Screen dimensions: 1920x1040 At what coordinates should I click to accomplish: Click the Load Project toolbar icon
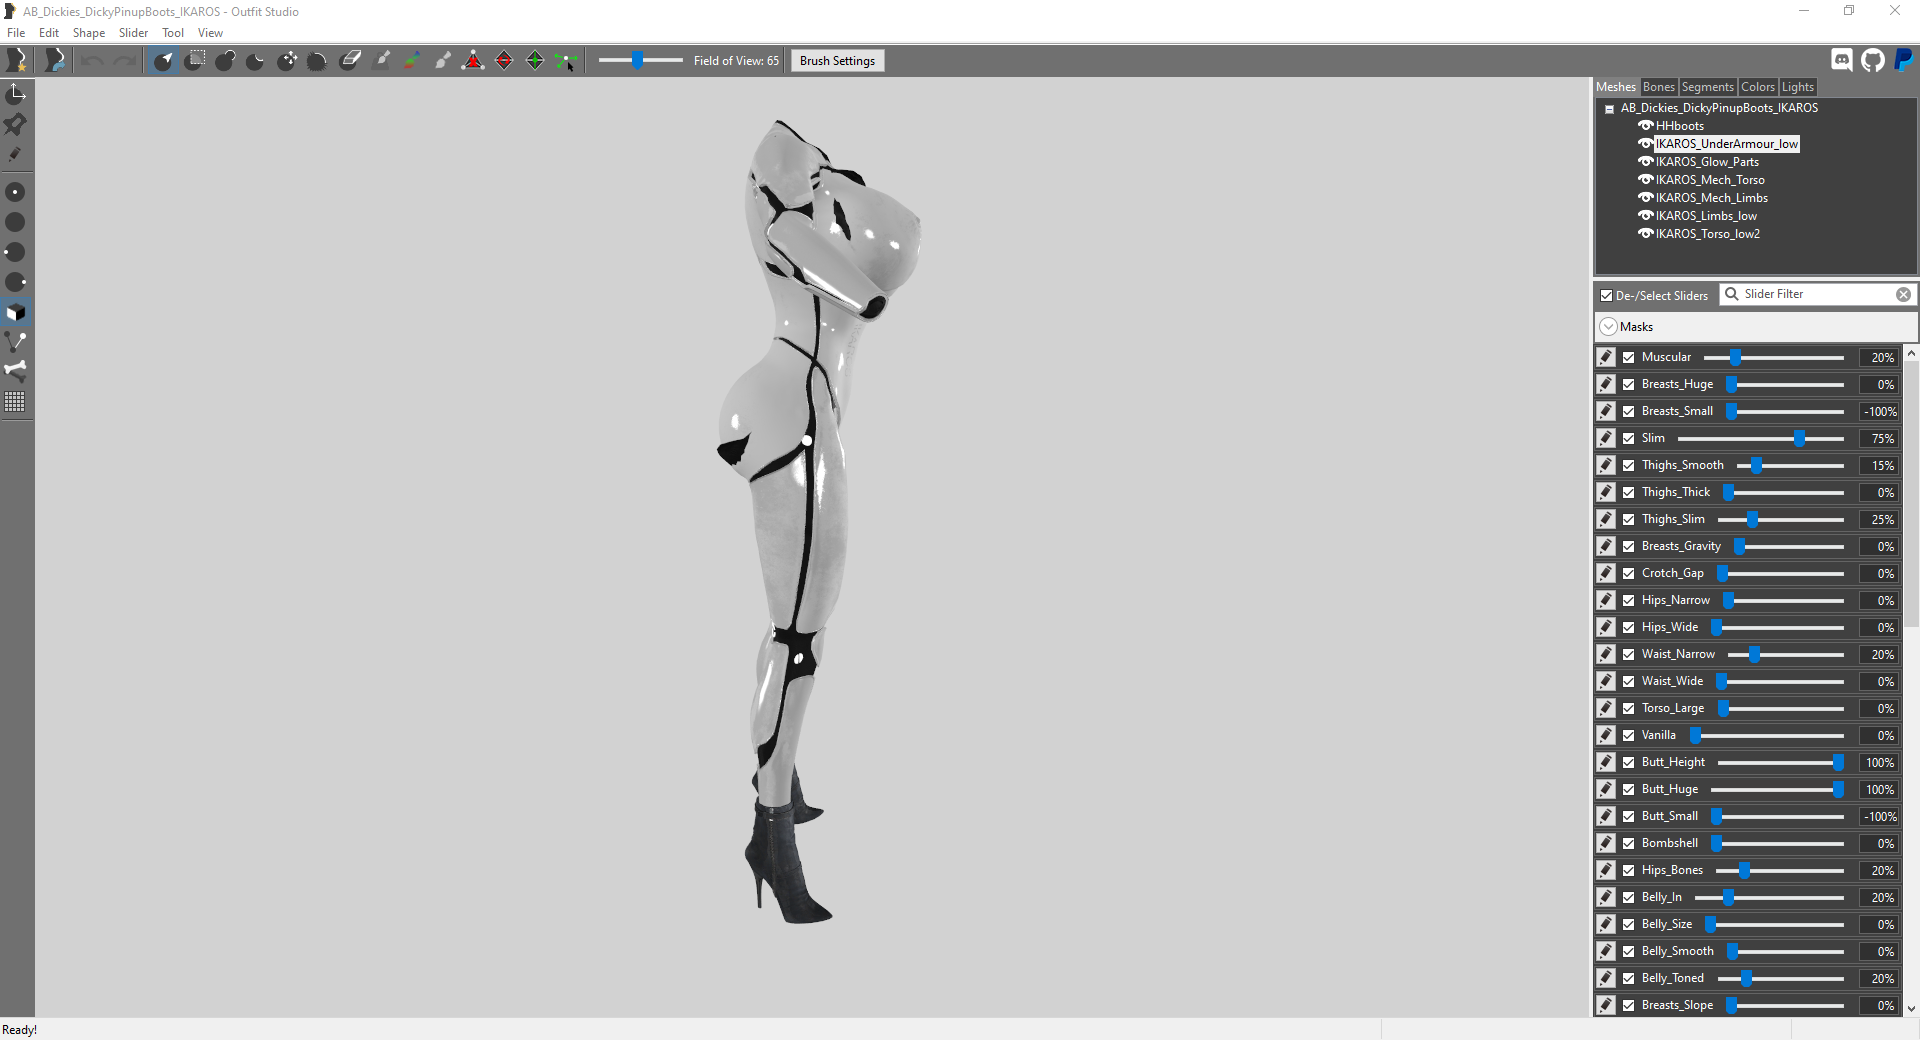click(55, 61)
